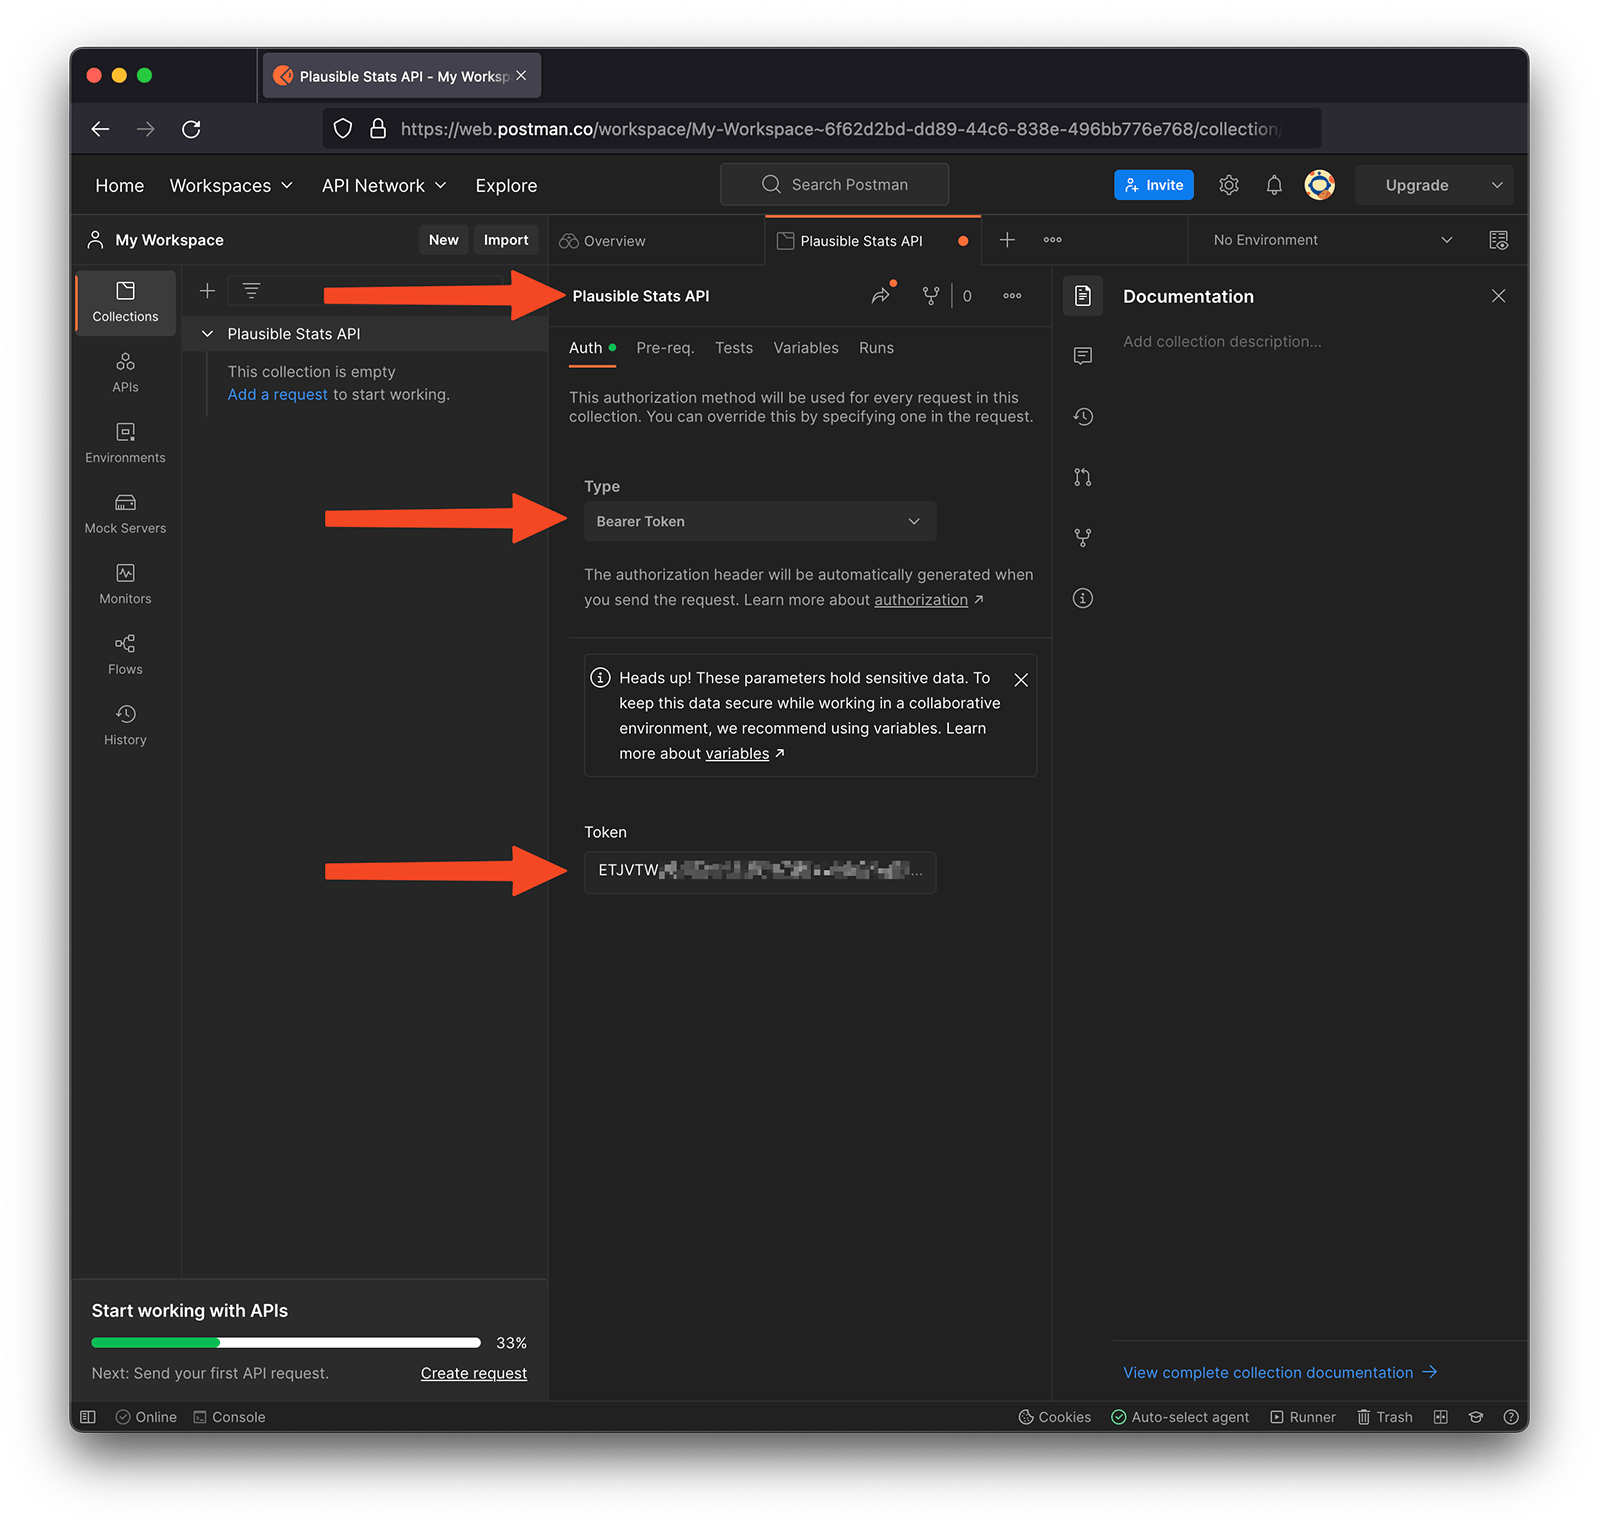Open the user avatar menu
This screenshot has height=1526, width=1600.
(1320, 185)
